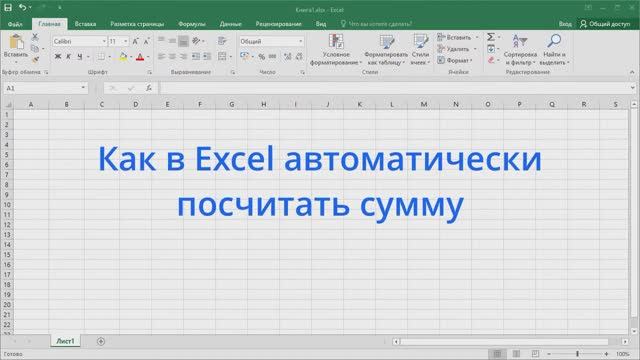The image size is (640, 360).
Task: Click the Save icon in quick access toolbar
Action: coord(8,7)
